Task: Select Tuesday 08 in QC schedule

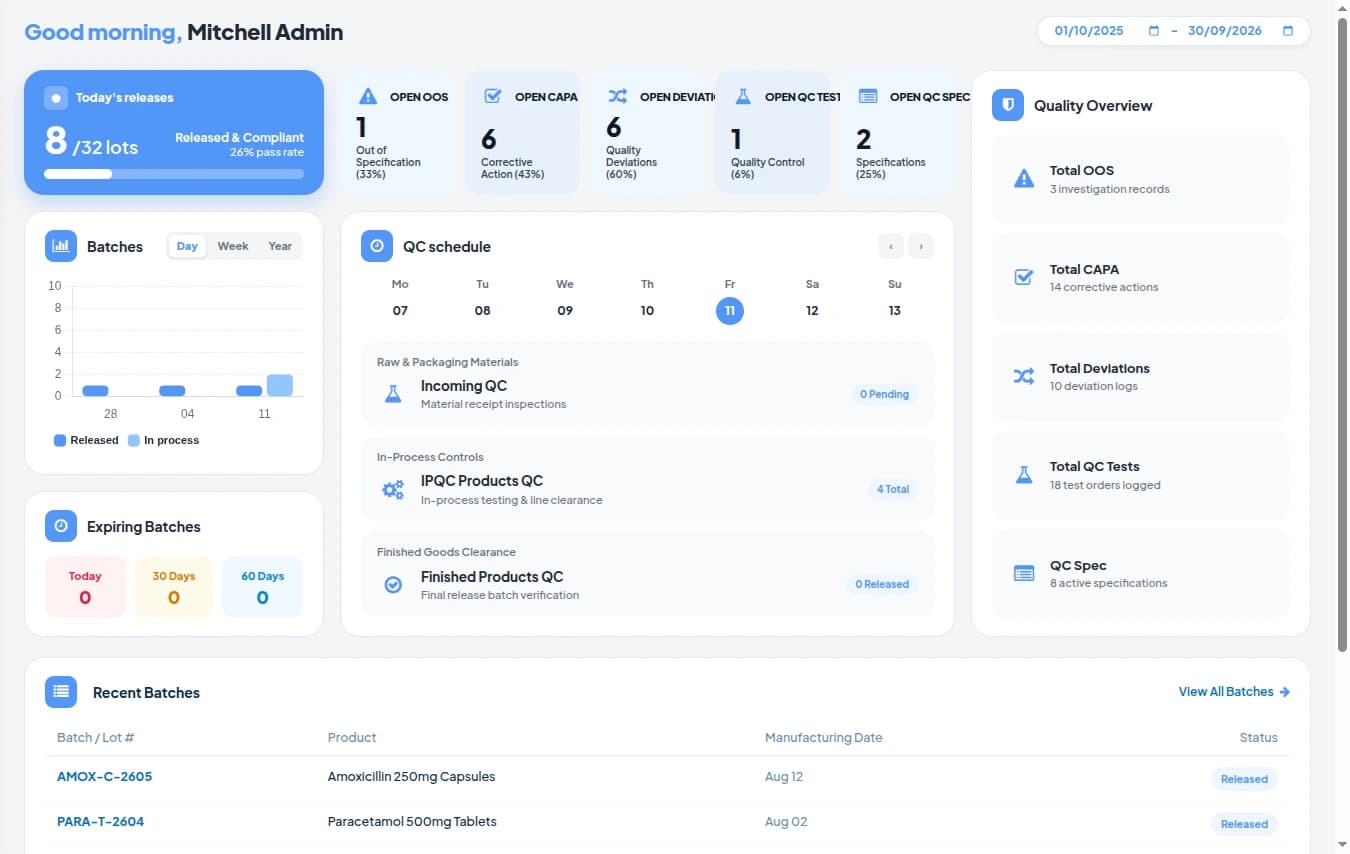Action: click(483, 310)
